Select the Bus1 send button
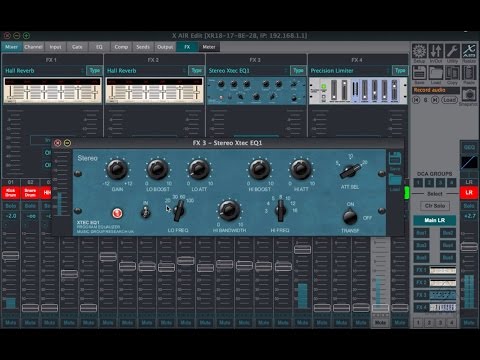This screenshot has height=360, width=480. click(421, 233)
